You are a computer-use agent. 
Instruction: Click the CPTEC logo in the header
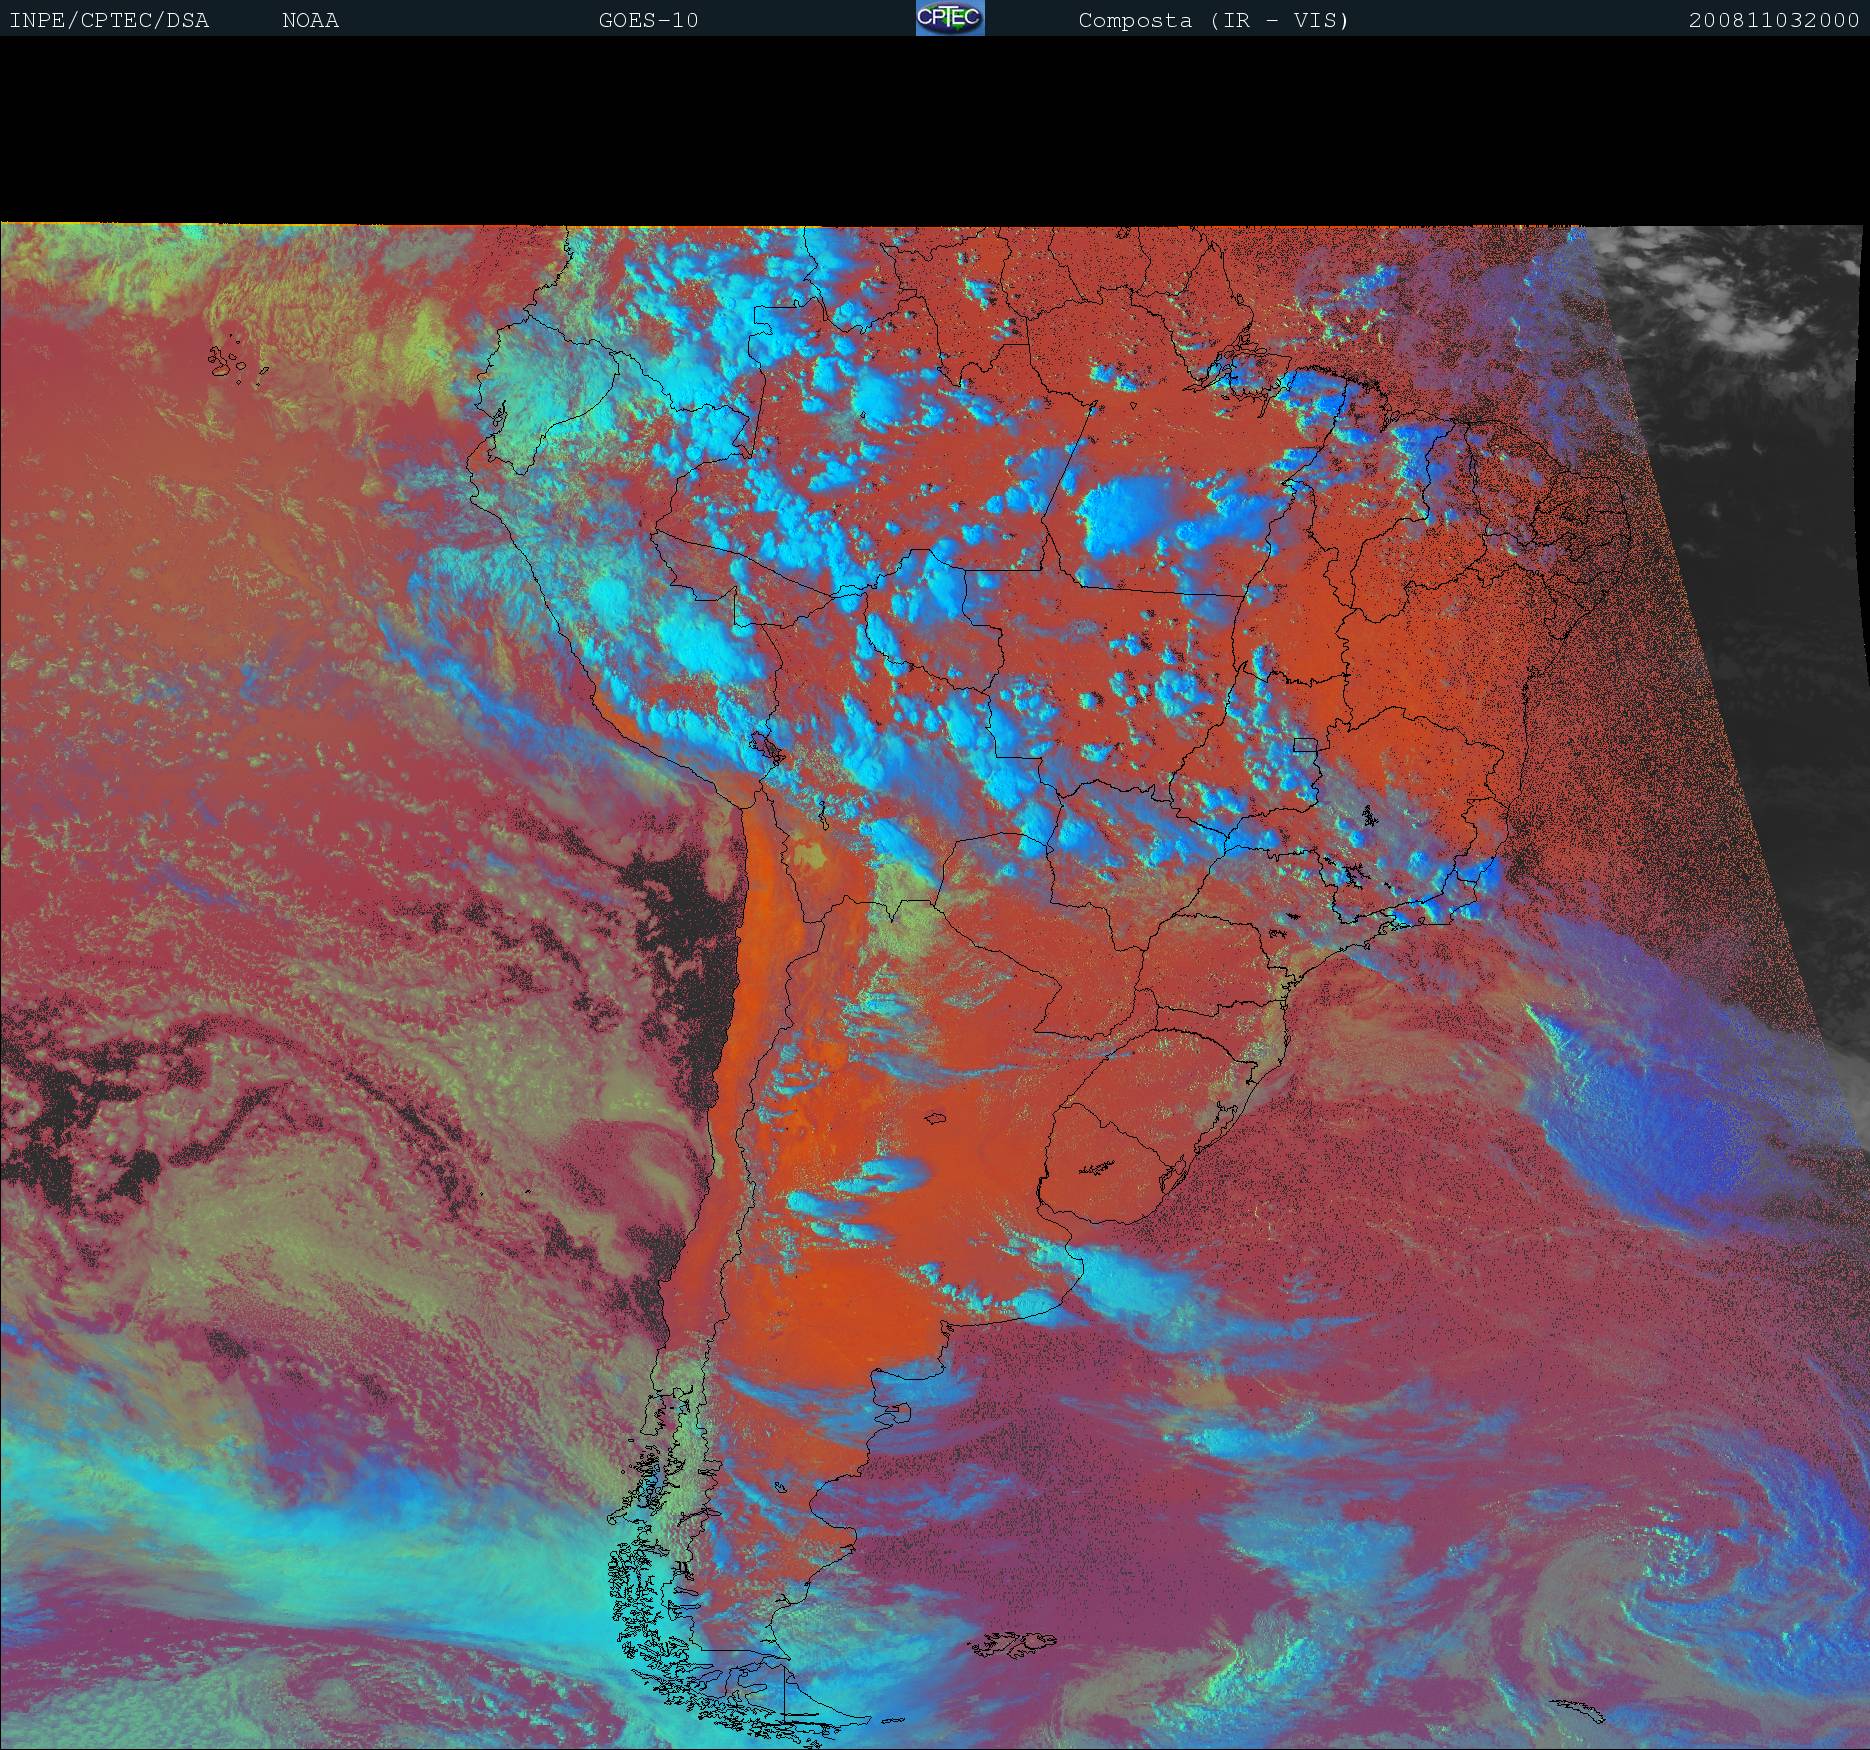coord(950,18)
